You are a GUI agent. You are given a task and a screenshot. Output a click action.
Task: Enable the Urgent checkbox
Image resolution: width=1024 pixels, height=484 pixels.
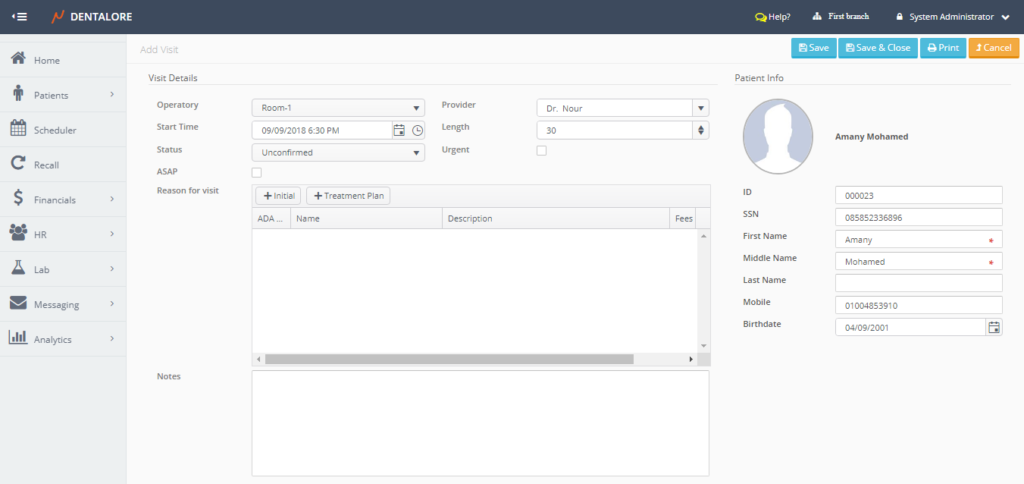point(542,151)
